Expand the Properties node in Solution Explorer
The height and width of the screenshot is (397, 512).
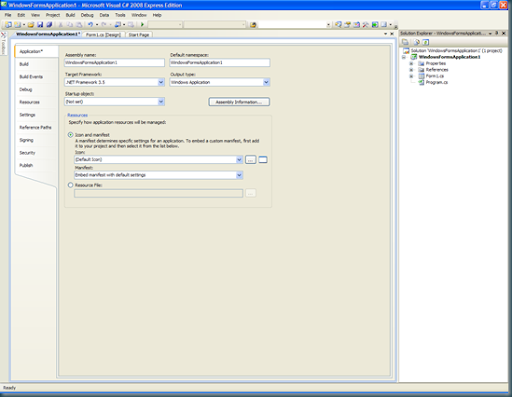pyautogui.click(x=411, y=63)
